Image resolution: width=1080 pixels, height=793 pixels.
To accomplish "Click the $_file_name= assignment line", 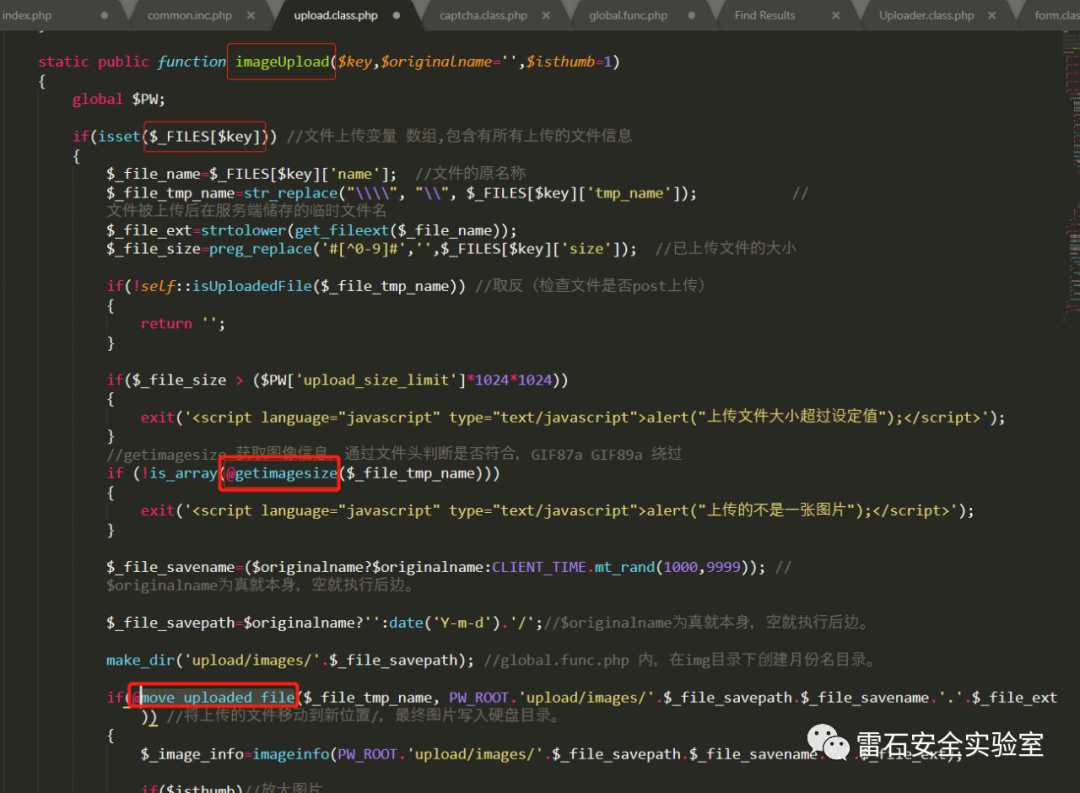I will [251, 174].
